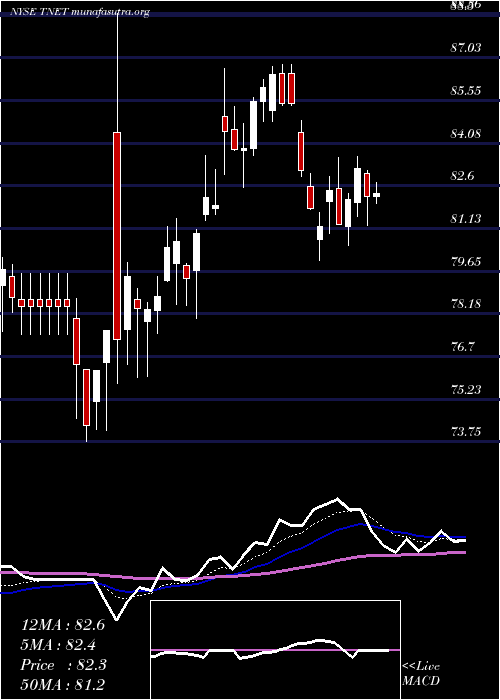Click the 85.55 price level label

pos(466,91)
